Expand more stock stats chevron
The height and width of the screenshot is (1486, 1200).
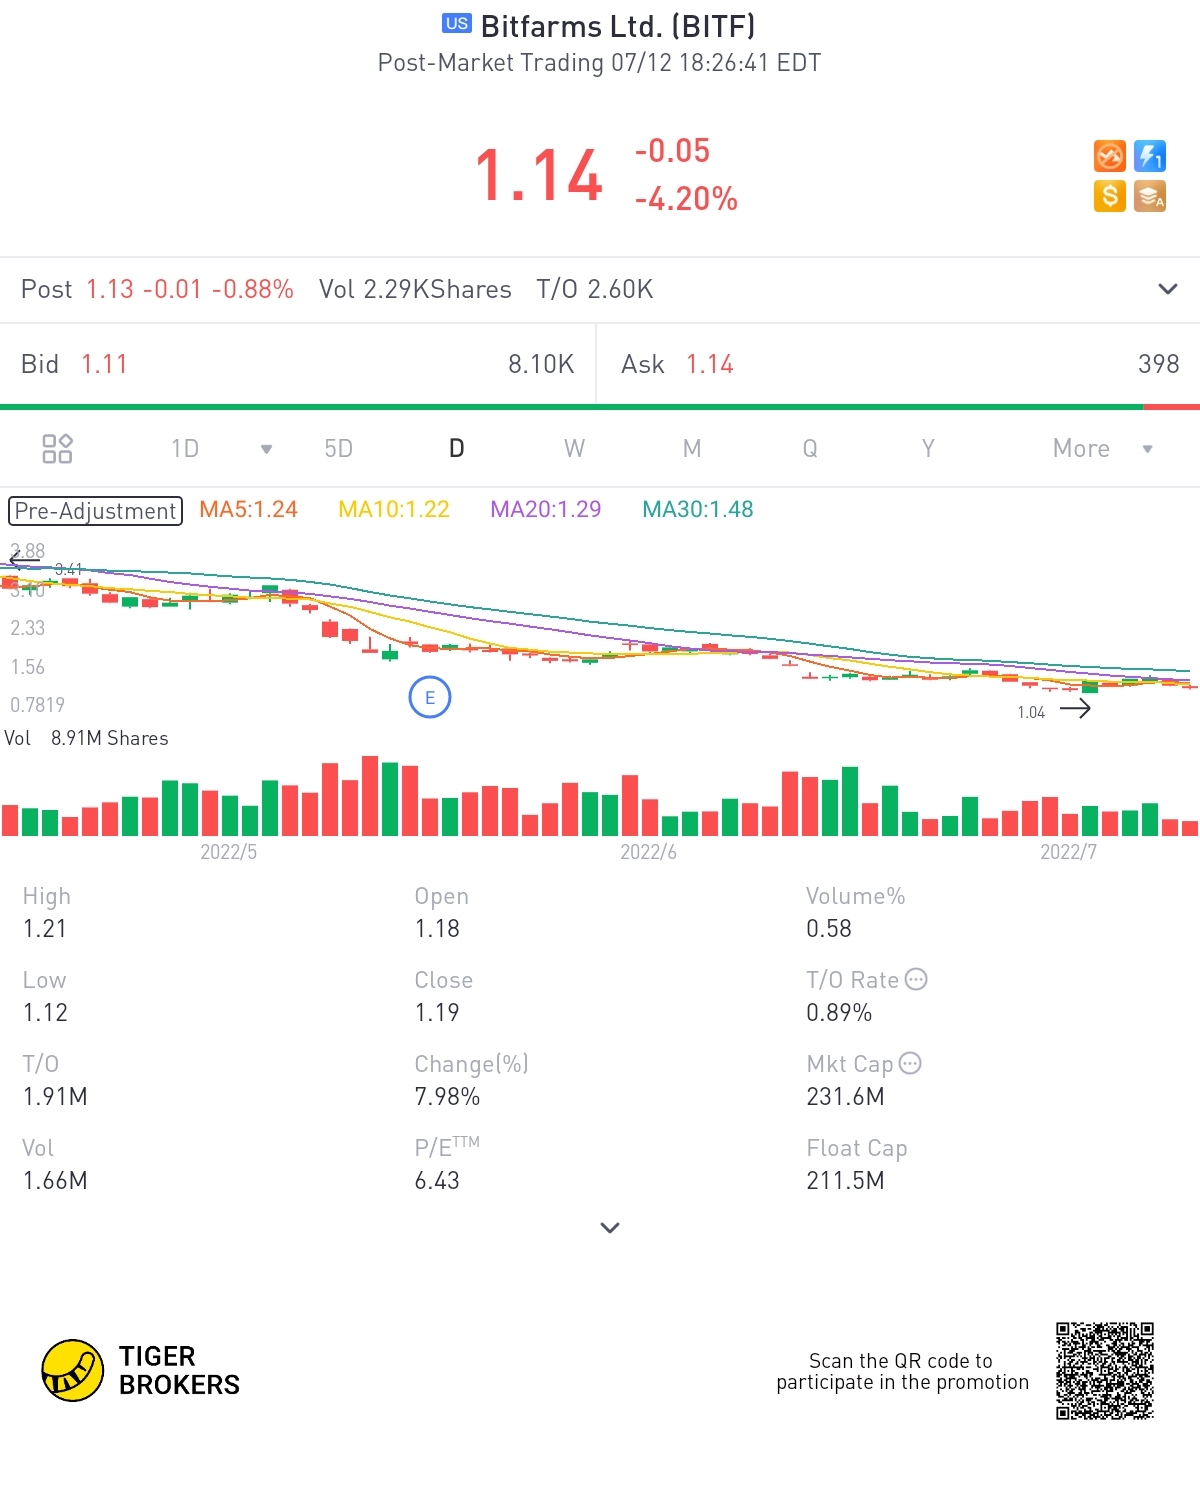click(x=610, y=1227)
